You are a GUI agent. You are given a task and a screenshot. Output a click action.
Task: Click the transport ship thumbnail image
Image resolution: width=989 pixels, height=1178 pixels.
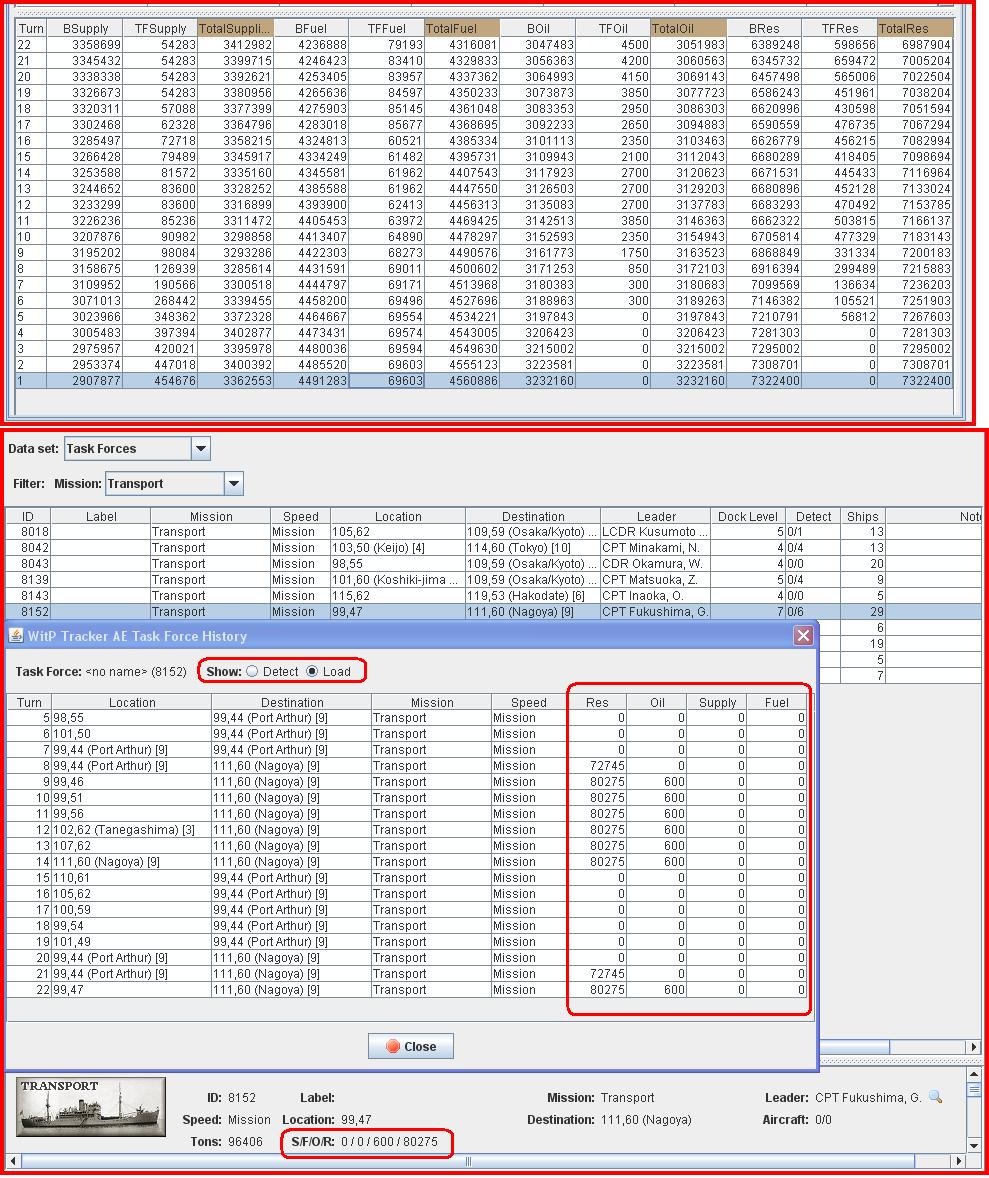tap(92, 1107)
